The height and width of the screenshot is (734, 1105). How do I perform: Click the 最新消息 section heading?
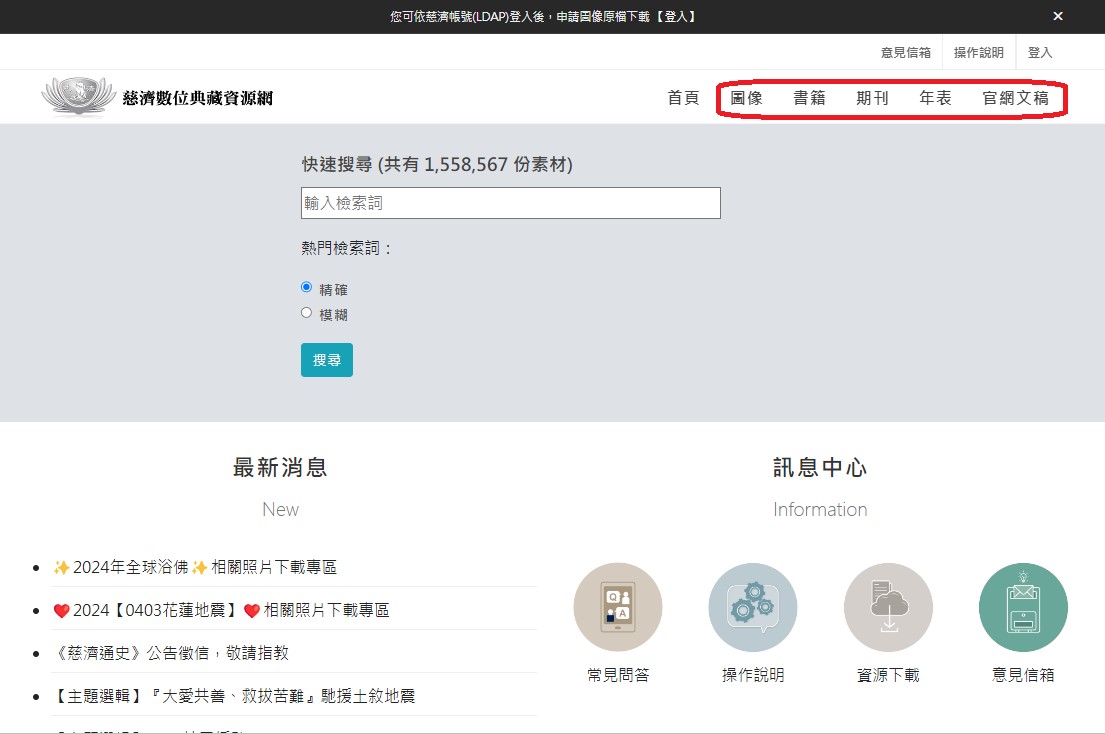pos(280,468)
